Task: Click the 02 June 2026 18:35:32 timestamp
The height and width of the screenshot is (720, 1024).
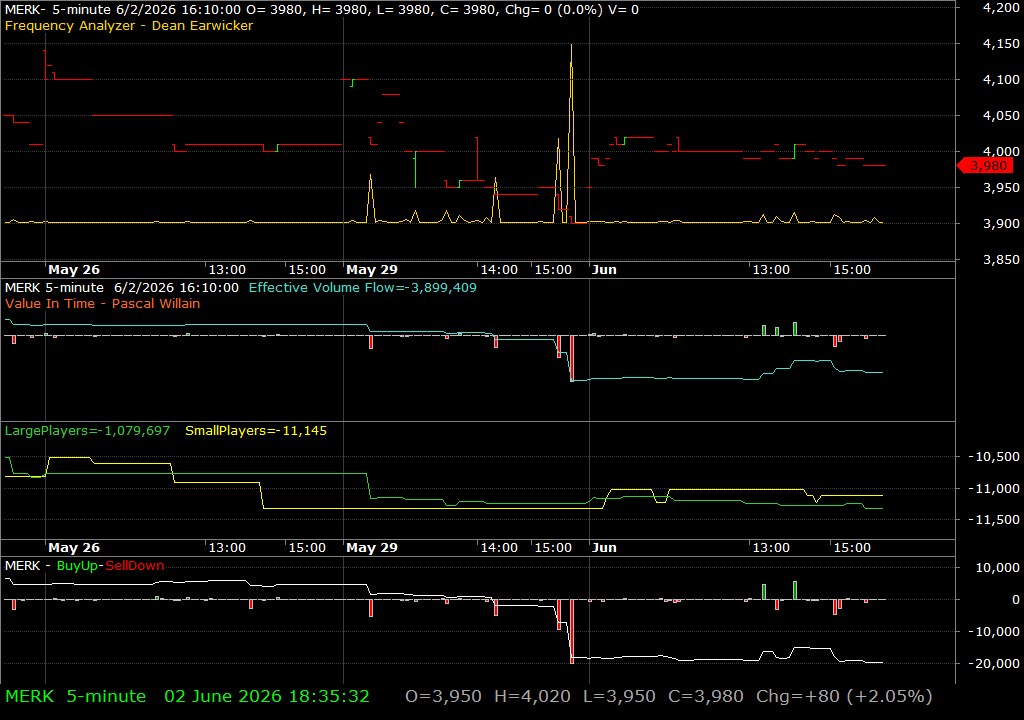Action: pyautogui.click(x=266, y=696)
